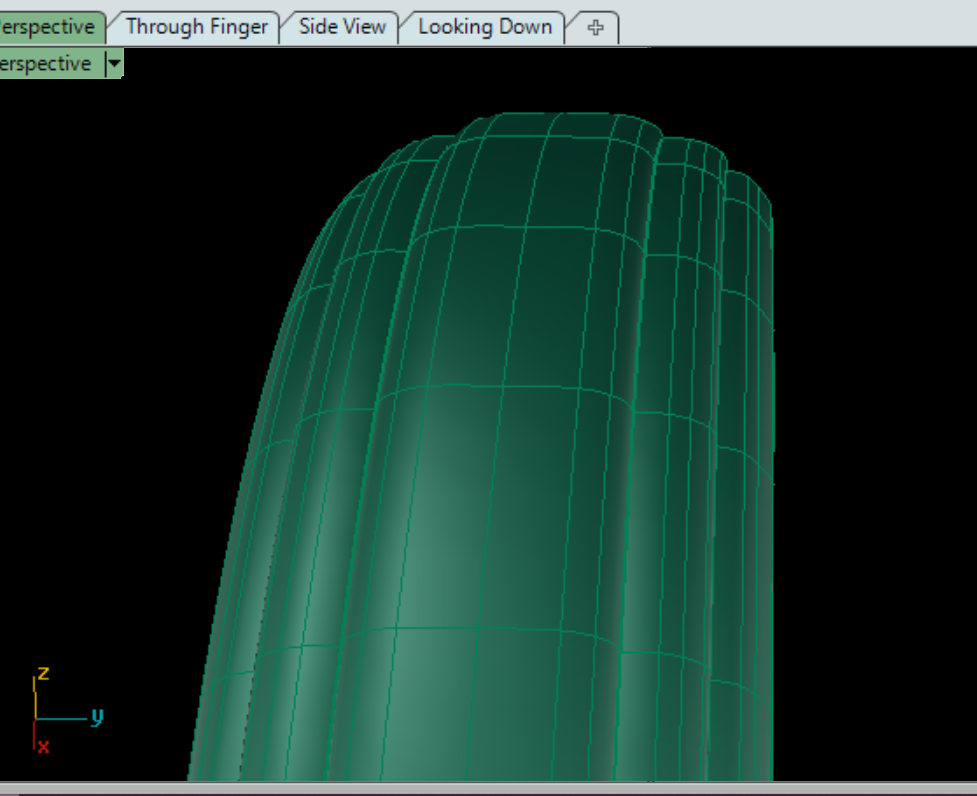Add a new viewport tab with plus icon
The image size is (977, 796).
click(595, 28)
